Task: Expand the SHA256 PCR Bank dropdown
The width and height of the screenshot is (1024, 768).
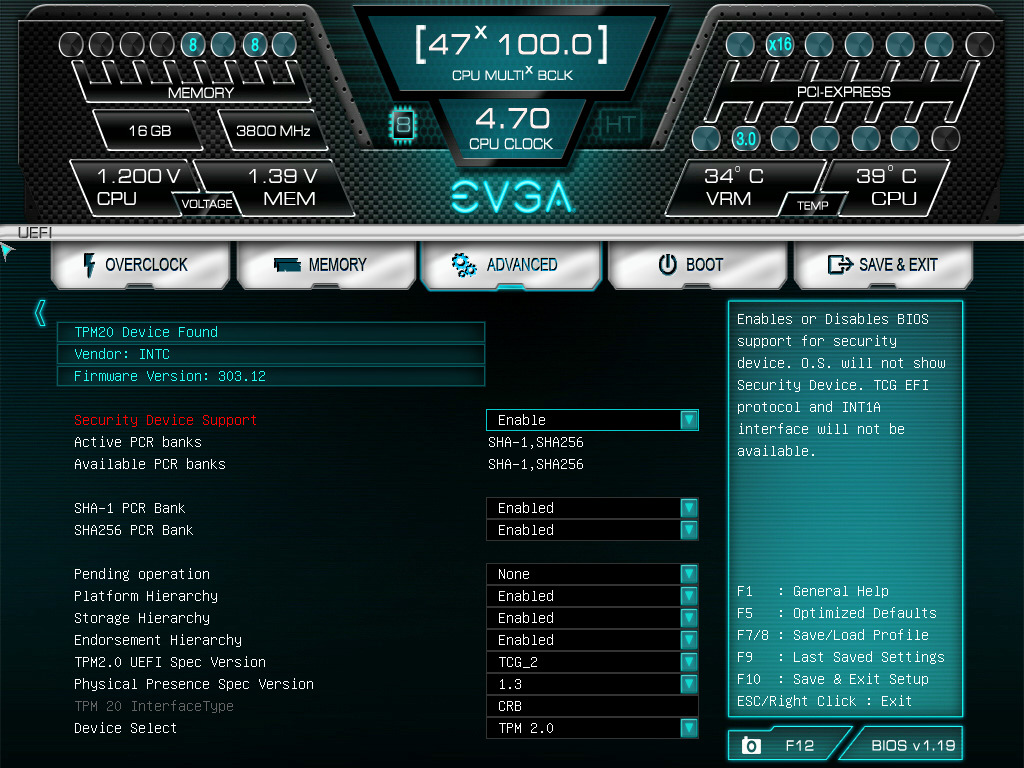Action: (592, 530)
